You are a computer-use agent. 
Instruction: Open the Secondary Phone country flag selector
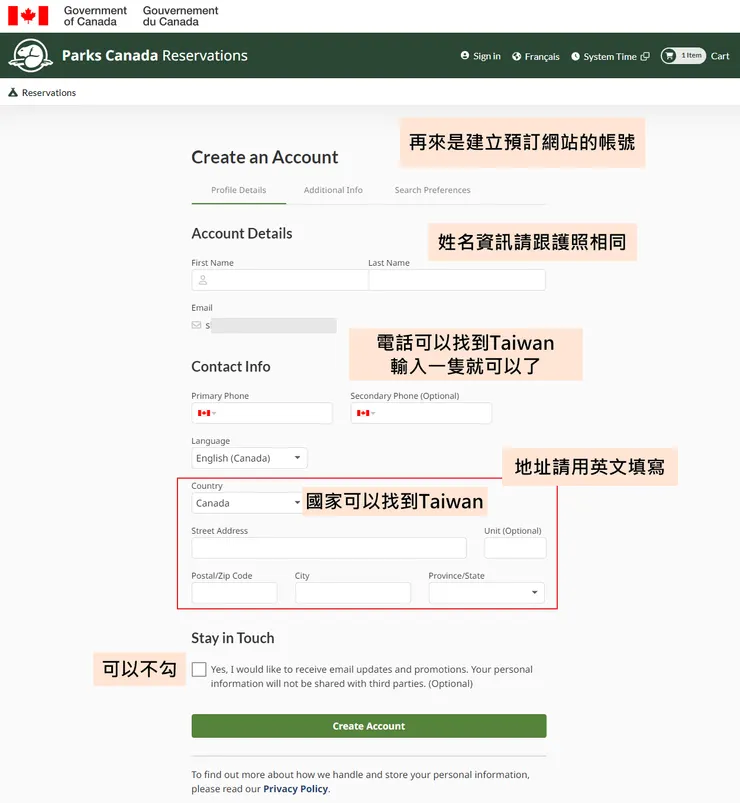(366, 413)
